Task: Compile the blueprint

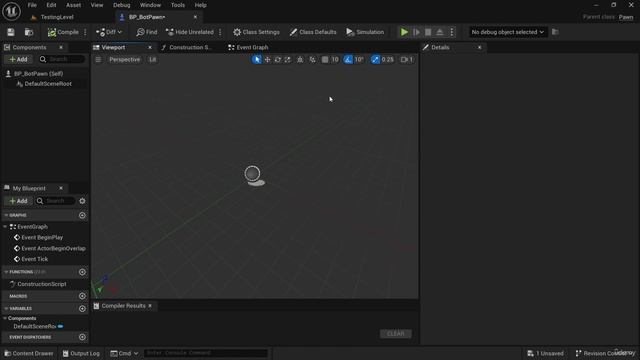Action: pyautogui.click(x=63, y=32)
